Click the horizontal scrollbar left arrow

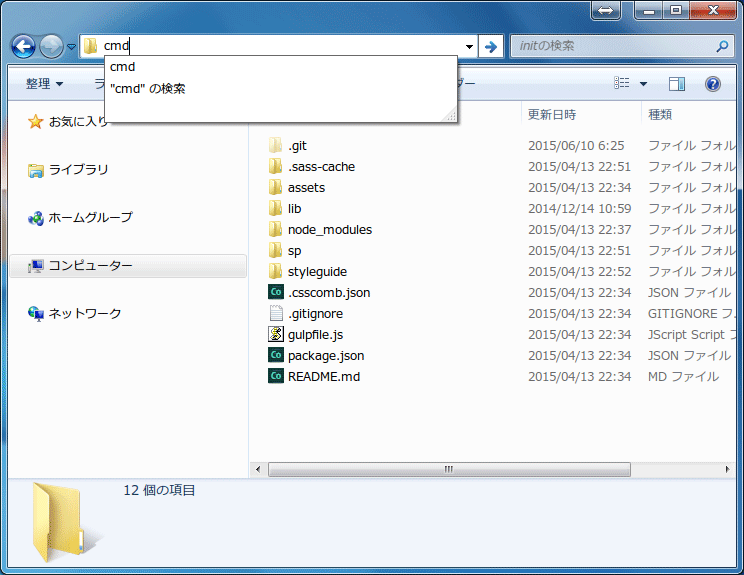[258, 469]
